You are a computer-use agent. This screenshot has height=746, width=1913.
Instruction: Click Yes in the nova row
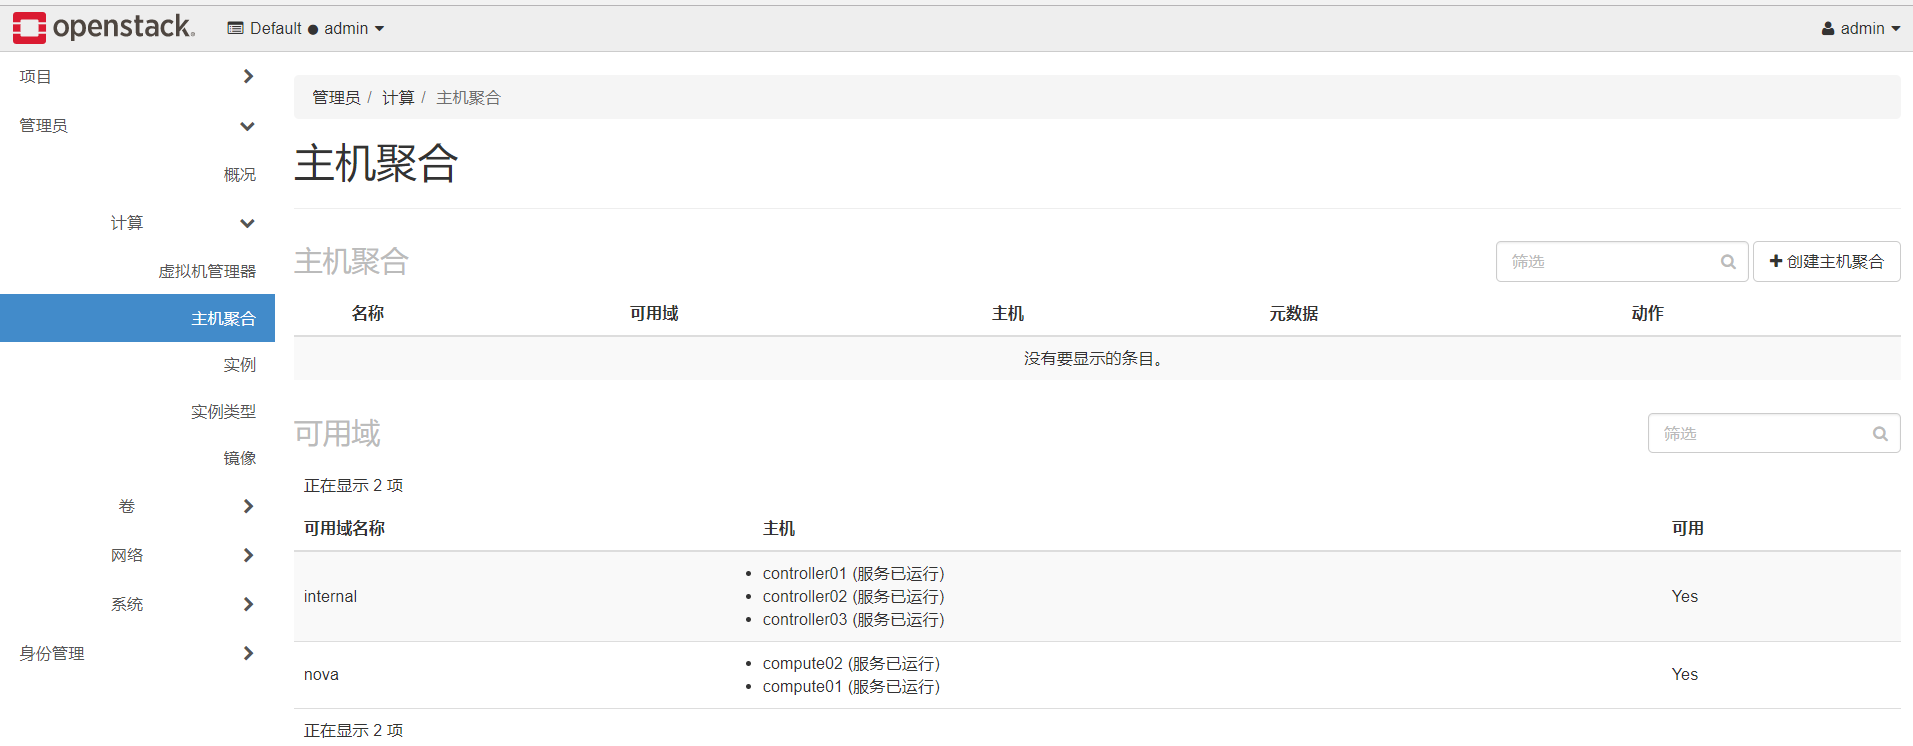pyautogui.click(x=1684, y=674)
